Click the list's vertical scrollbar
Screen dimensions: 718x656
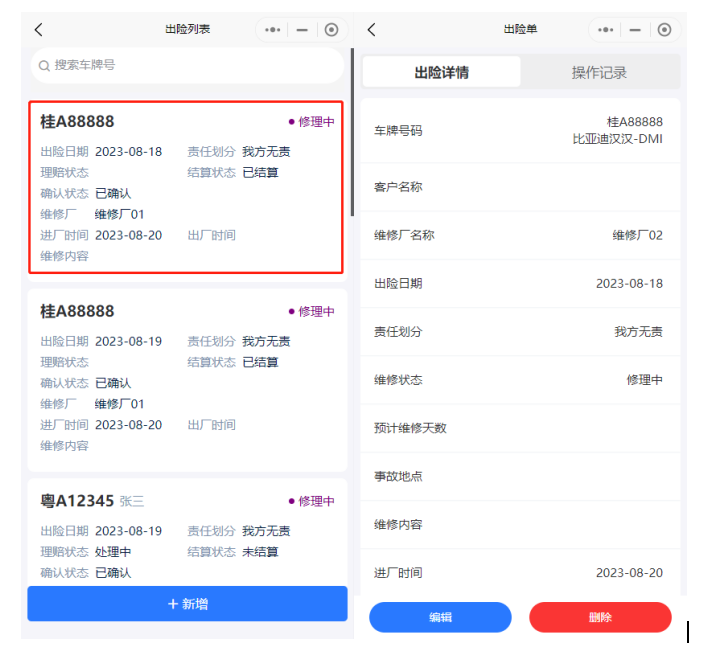pos(352,130)
